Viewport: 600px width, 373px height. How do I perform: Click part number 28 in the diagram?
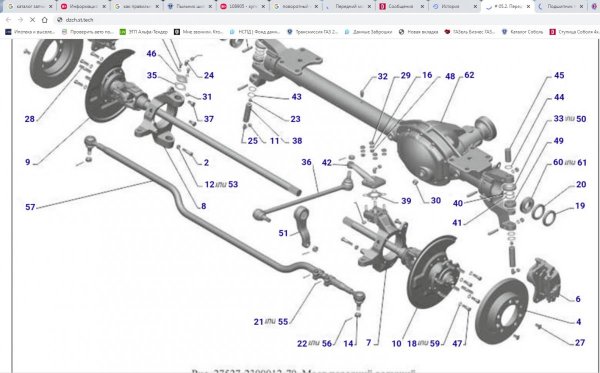(29, 119)
